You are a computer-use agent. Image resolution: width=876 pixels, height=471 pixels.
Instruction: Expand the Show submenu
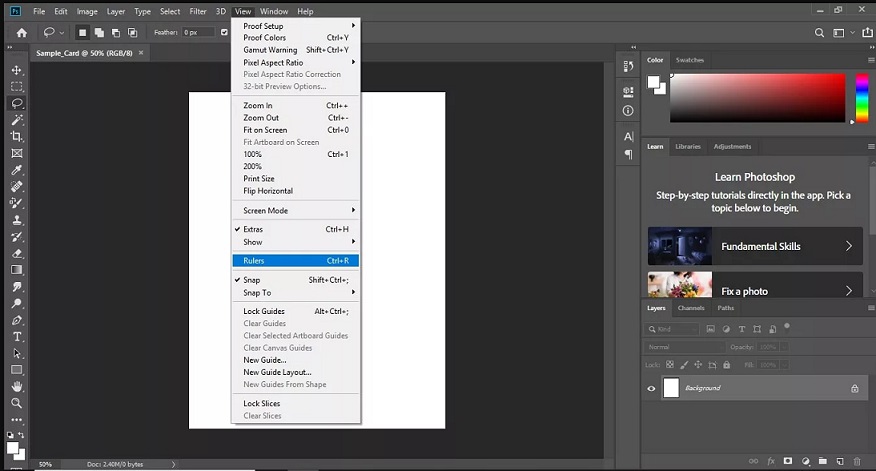tap(296, 242)
